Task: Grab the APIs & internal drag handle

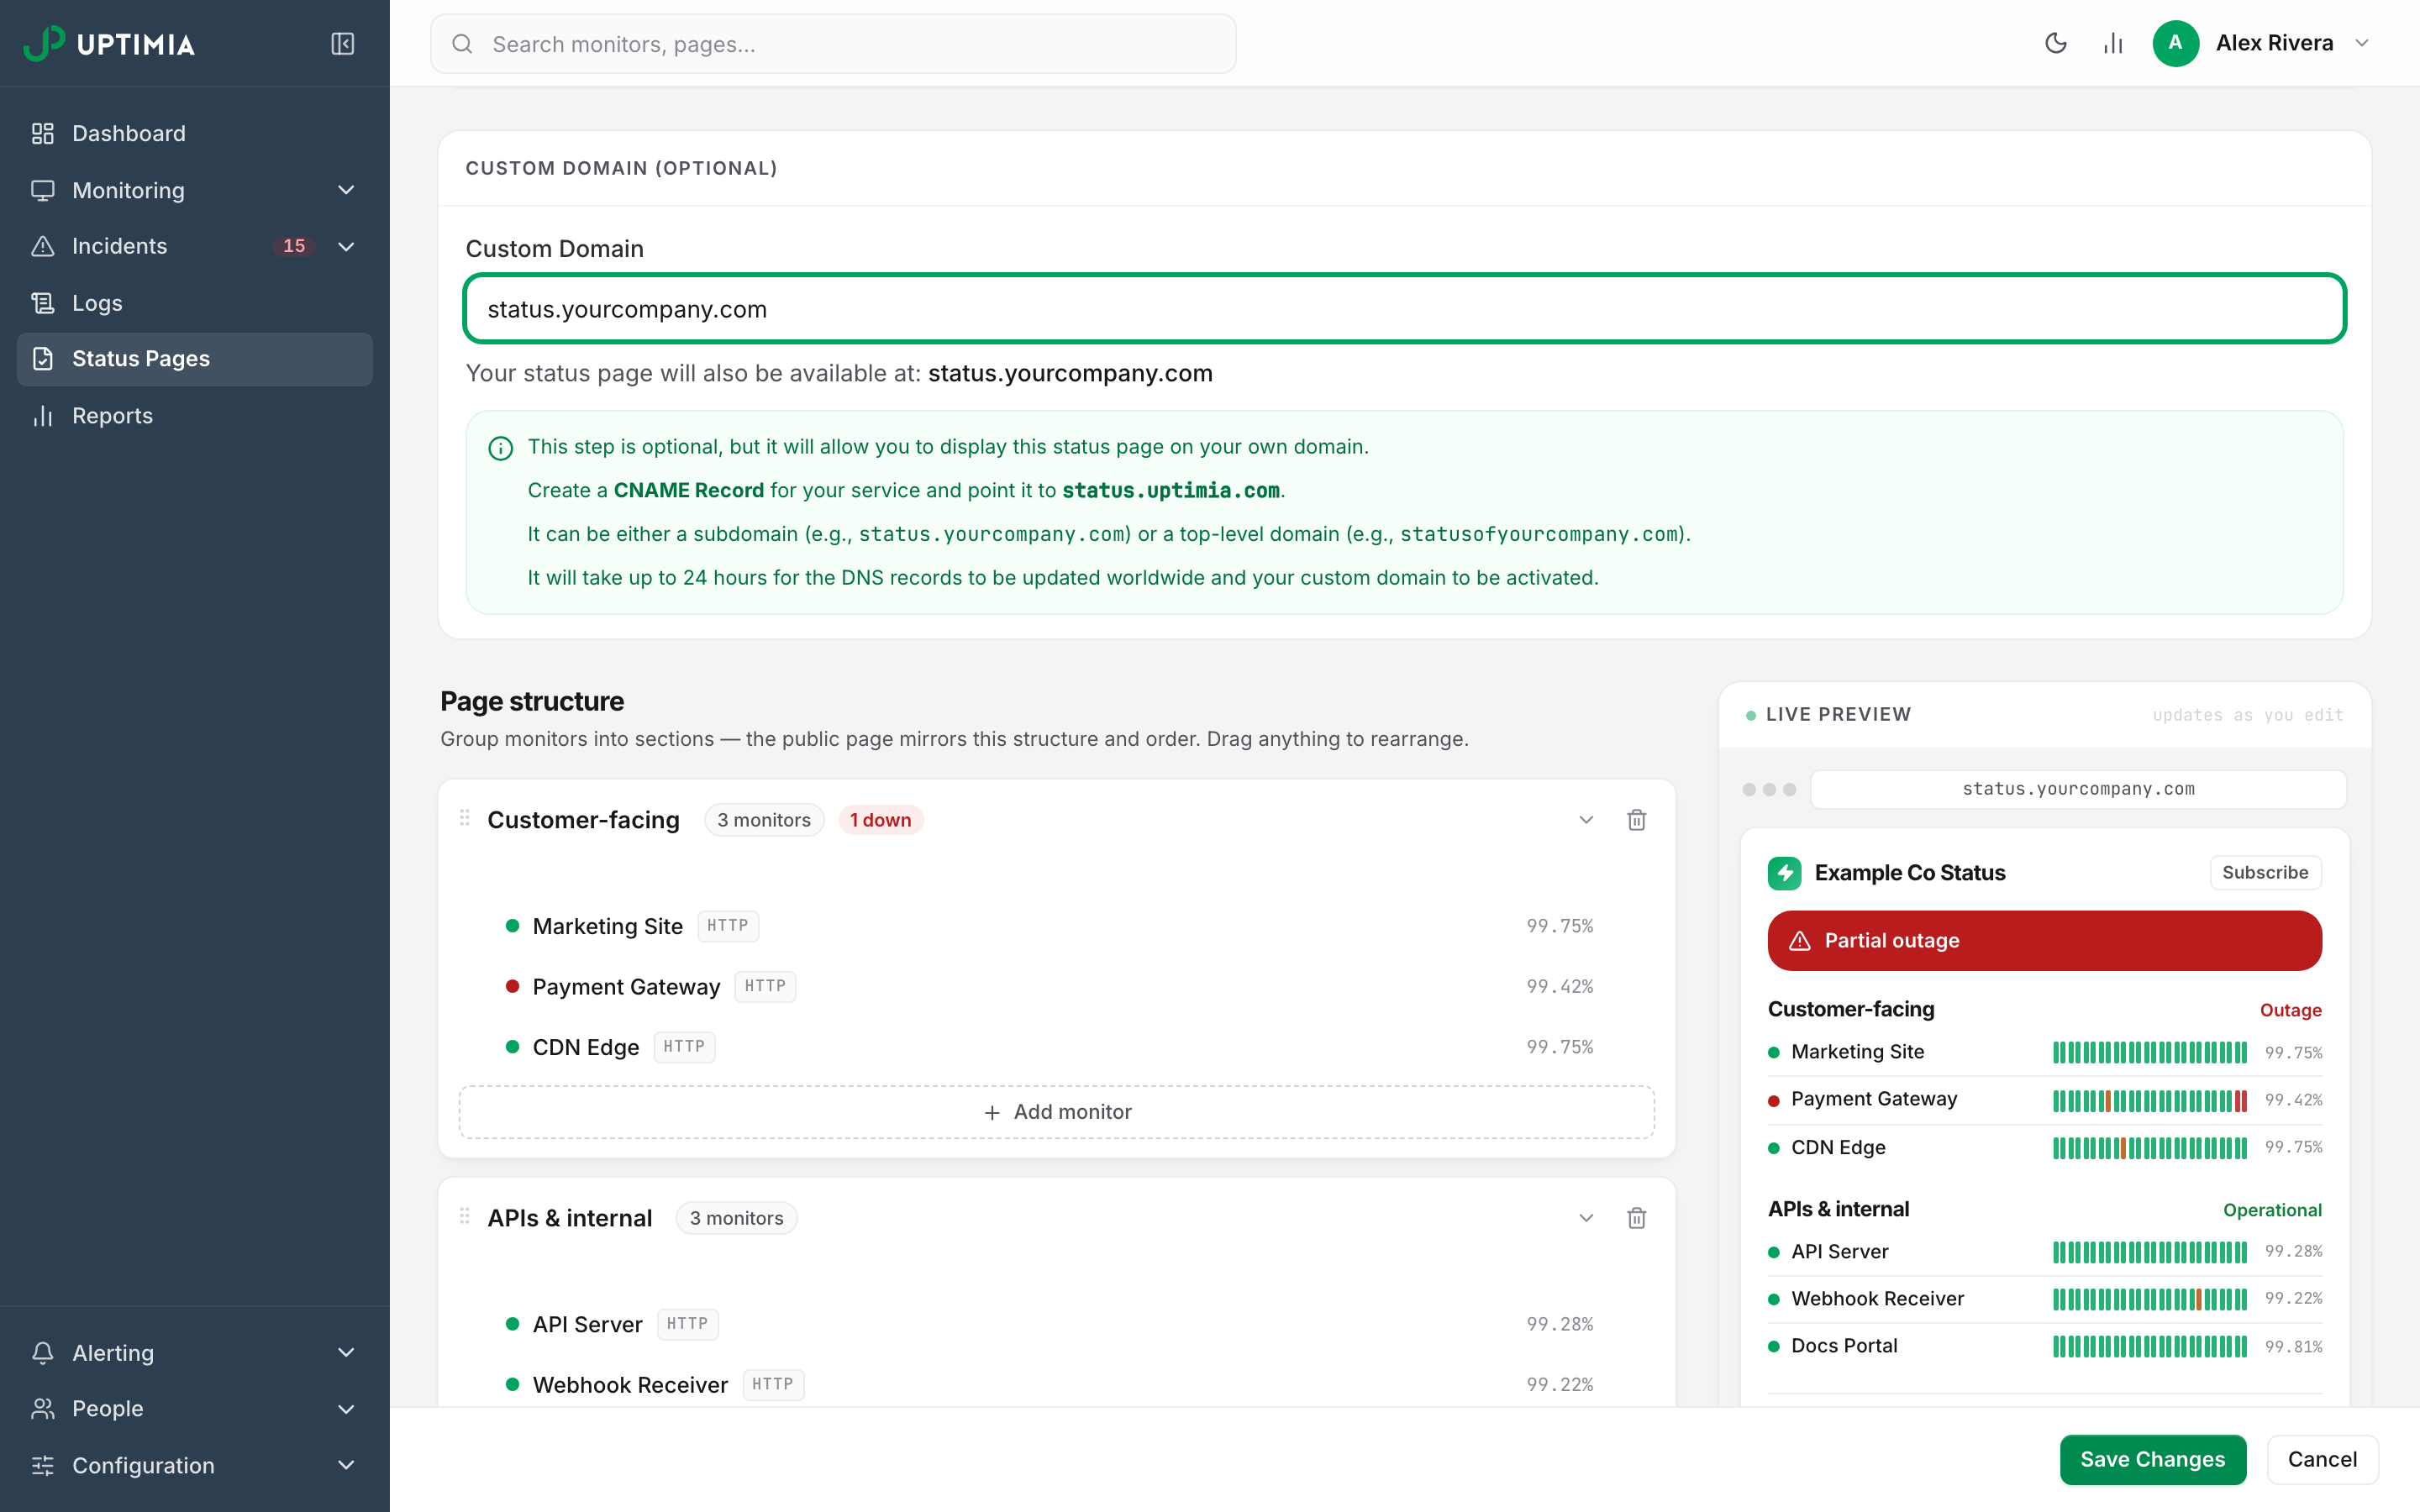Action: 464,1216
